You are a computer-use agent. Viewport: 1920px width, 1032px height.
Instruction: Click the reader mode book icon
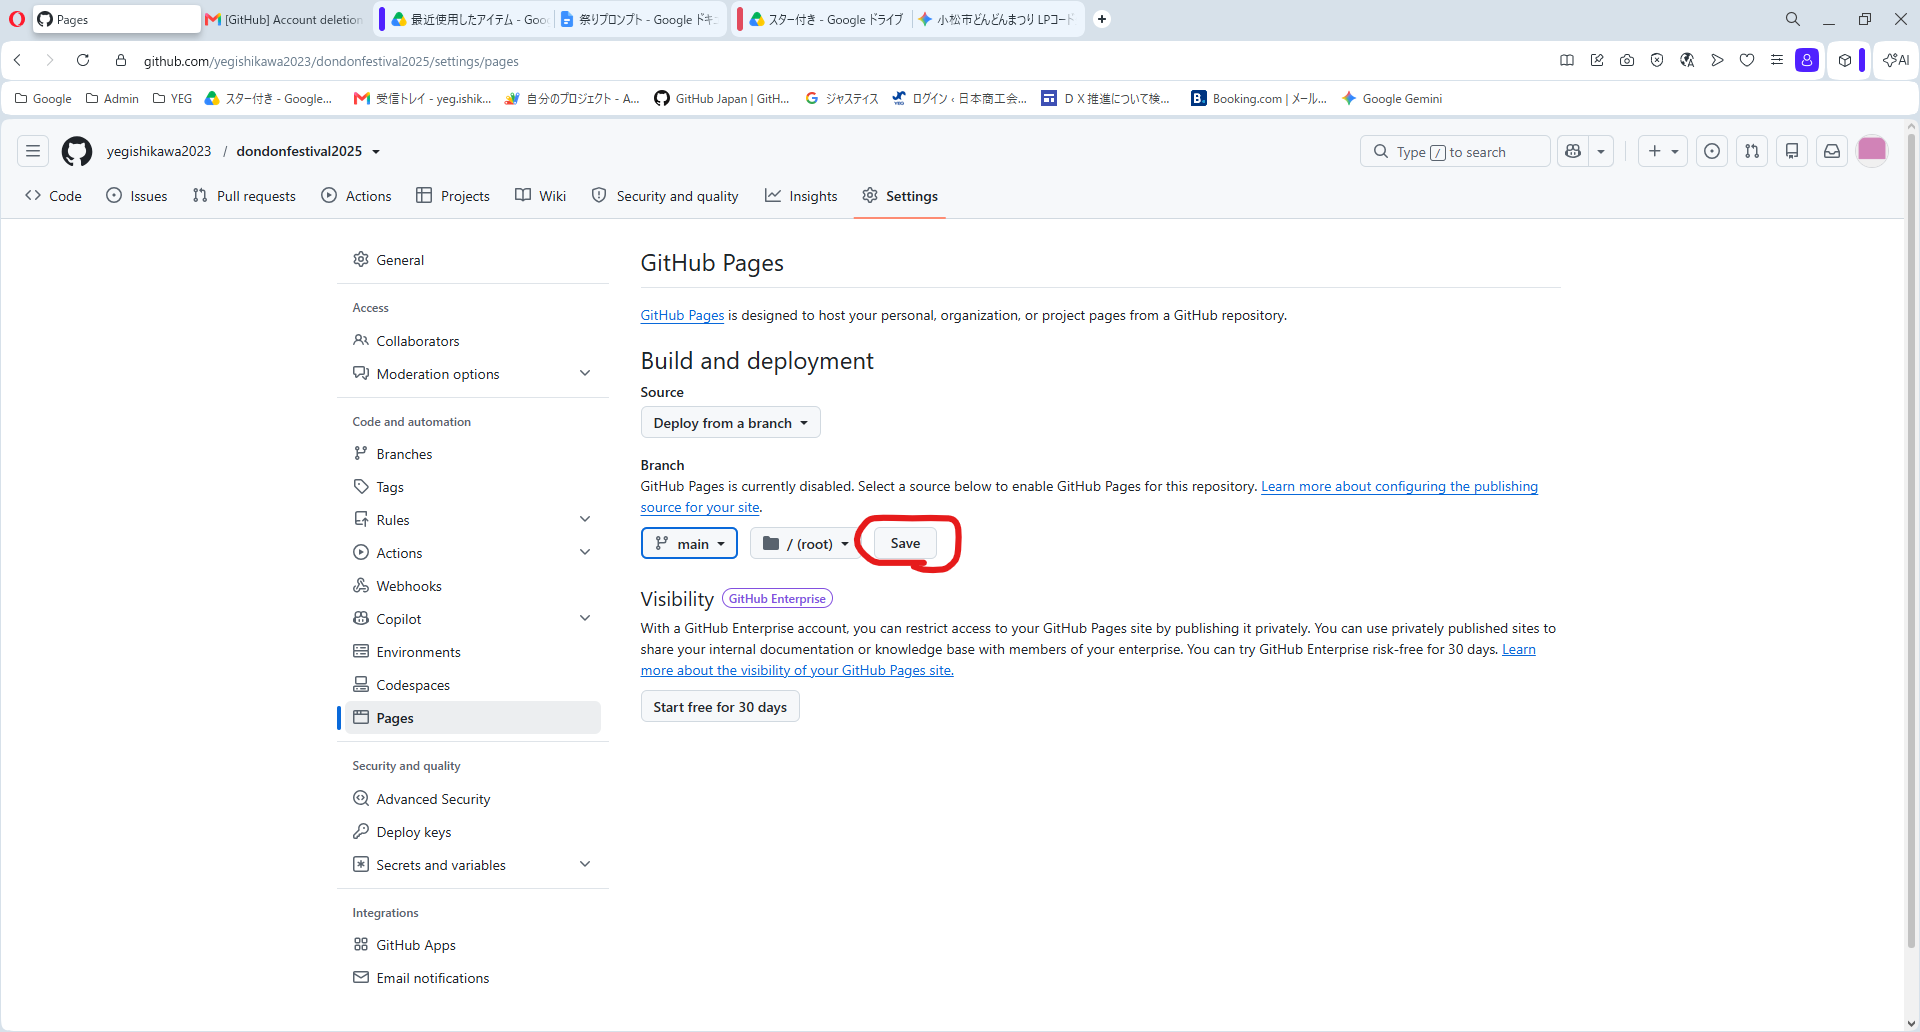1567,60
